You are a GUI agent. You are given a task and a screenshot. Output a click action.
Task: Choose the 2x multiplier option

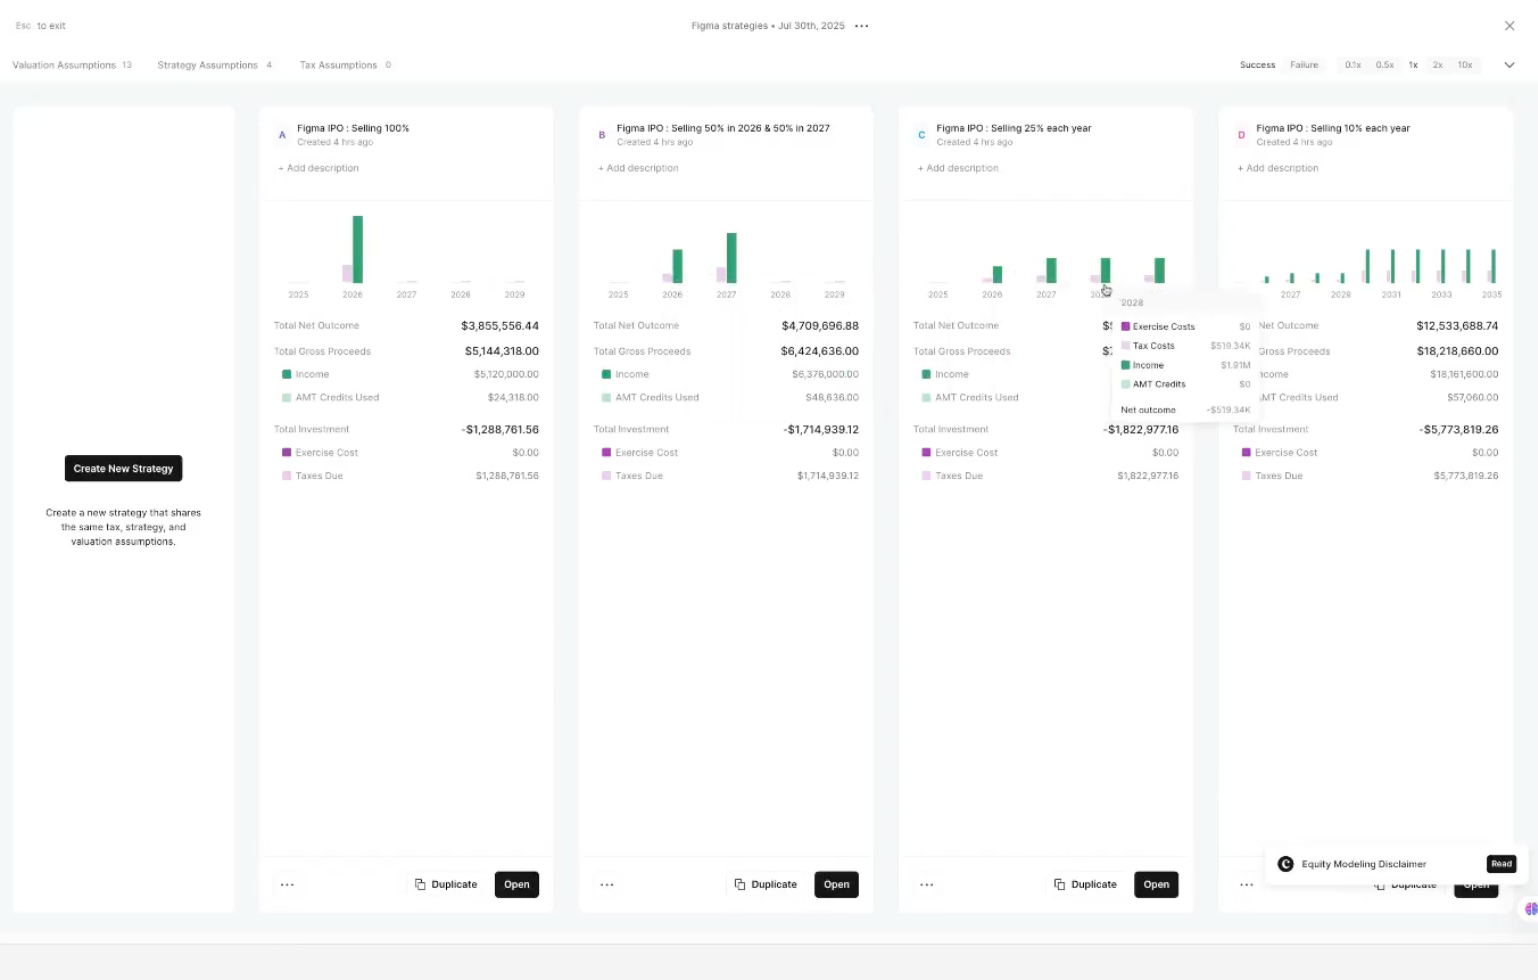(1438, 65)
